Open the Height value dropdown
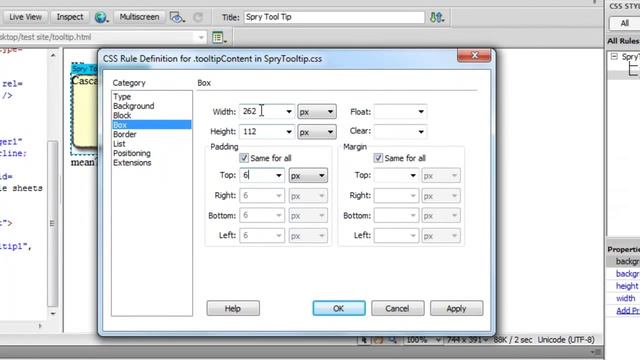Image resolution: width=640 pixels, height=360 pixels. click(x=289, y=132)
